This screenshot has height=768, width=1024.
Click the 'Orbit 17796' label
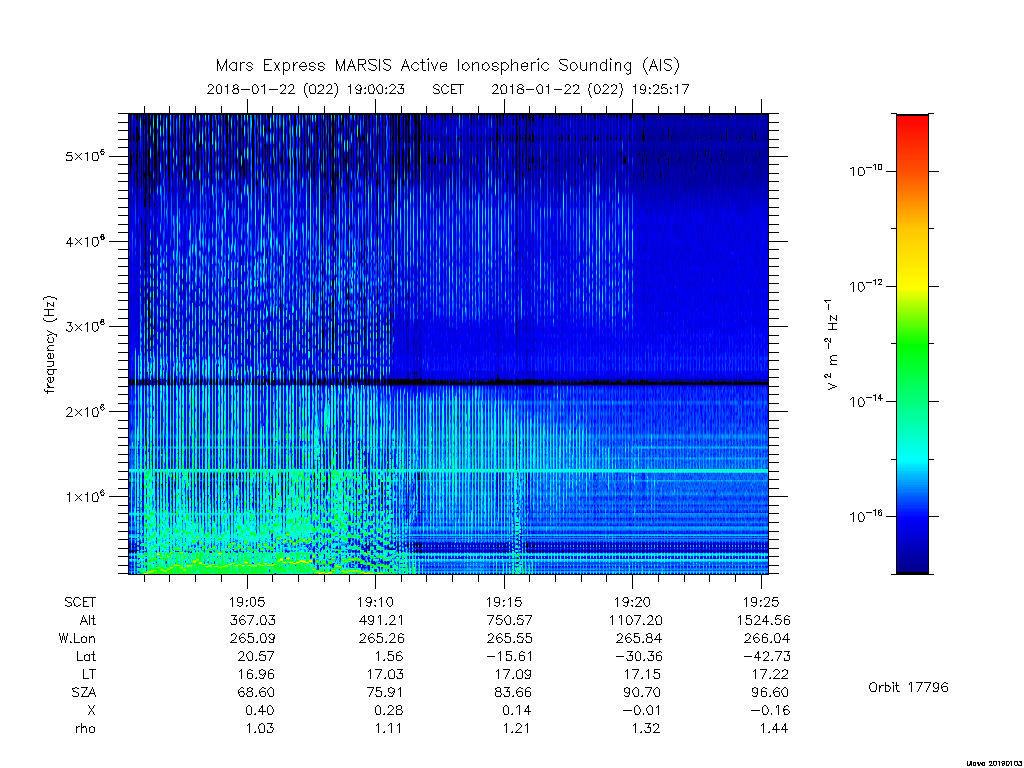(x=908, y=687)
